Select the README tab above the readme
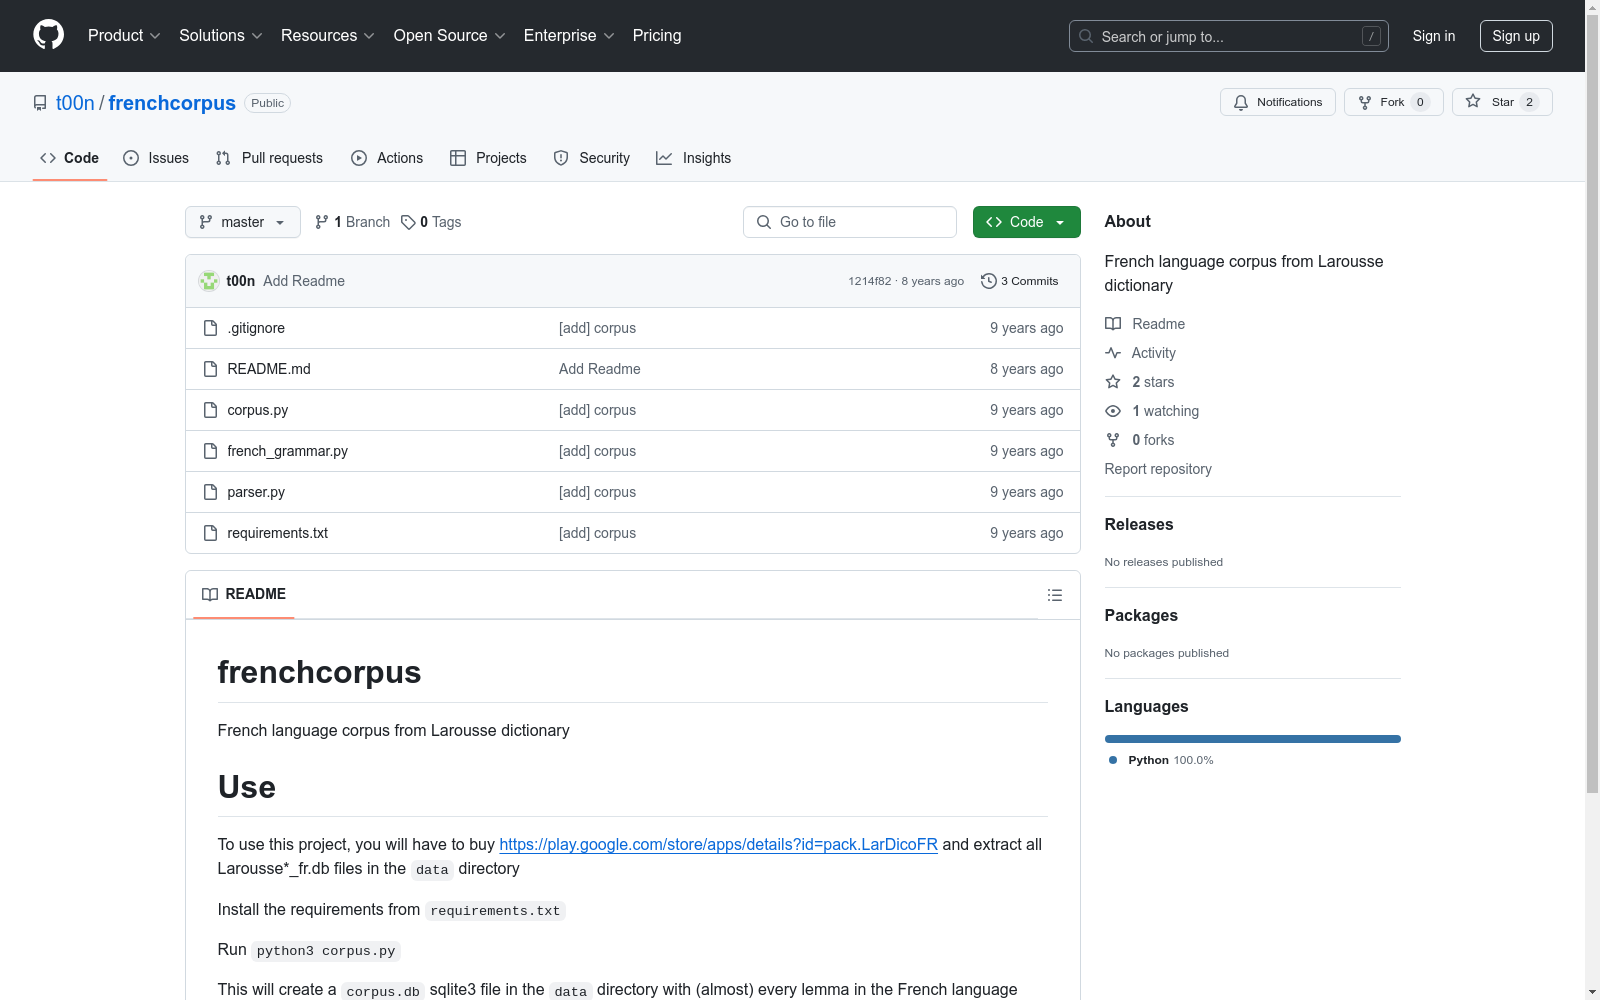 [244, 594]
